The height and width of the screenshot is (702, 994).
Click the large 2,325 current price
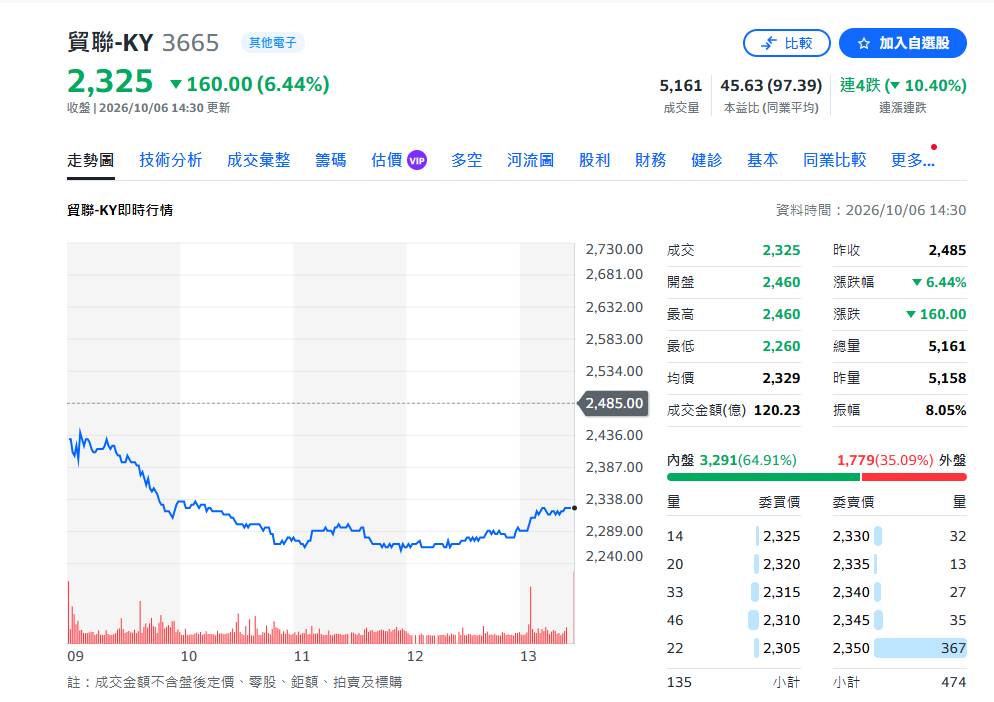coord(110,81)
